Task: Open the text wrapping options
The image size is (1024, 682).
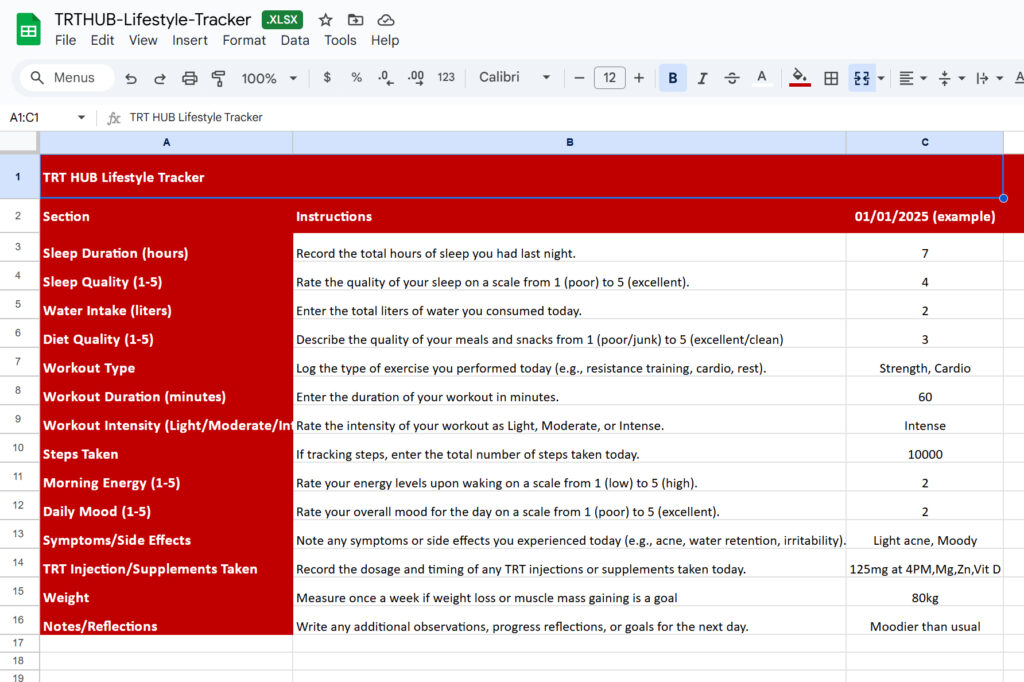Action: click(x=982, y=78)
